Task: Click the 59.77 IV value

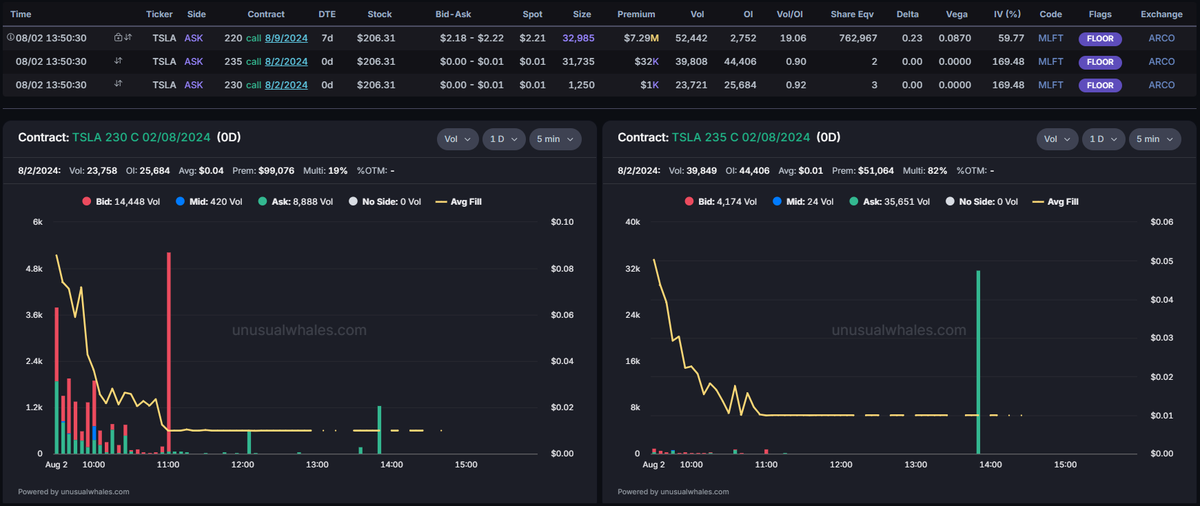Action: [x=1011, y=37]
